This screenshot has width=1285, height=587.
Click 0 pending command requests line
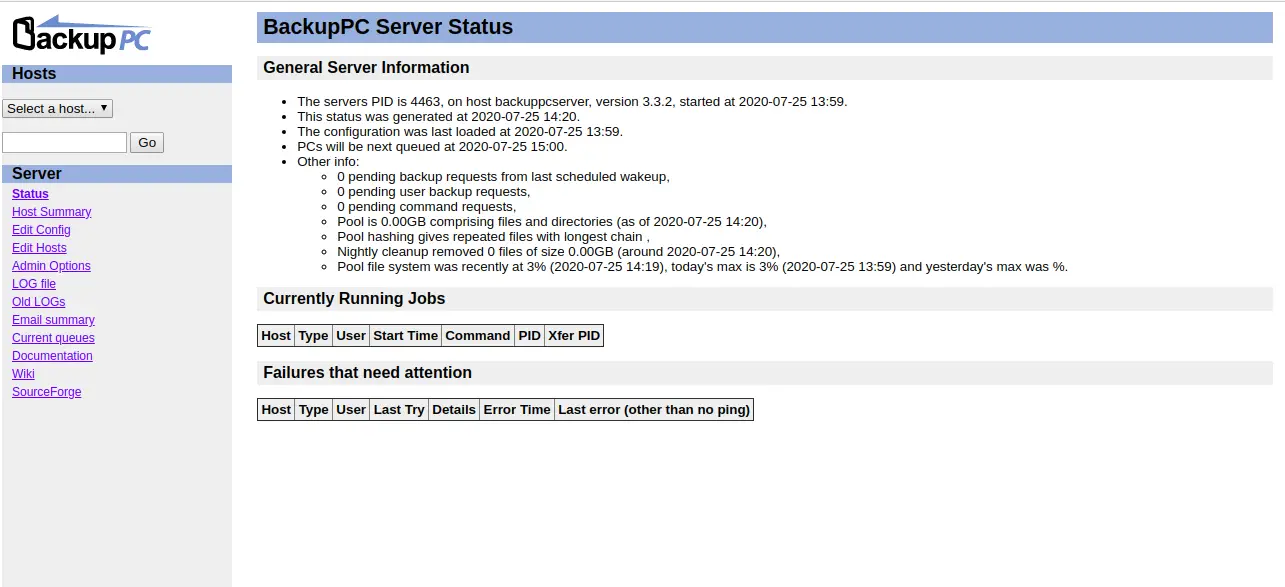click(427, 207)
